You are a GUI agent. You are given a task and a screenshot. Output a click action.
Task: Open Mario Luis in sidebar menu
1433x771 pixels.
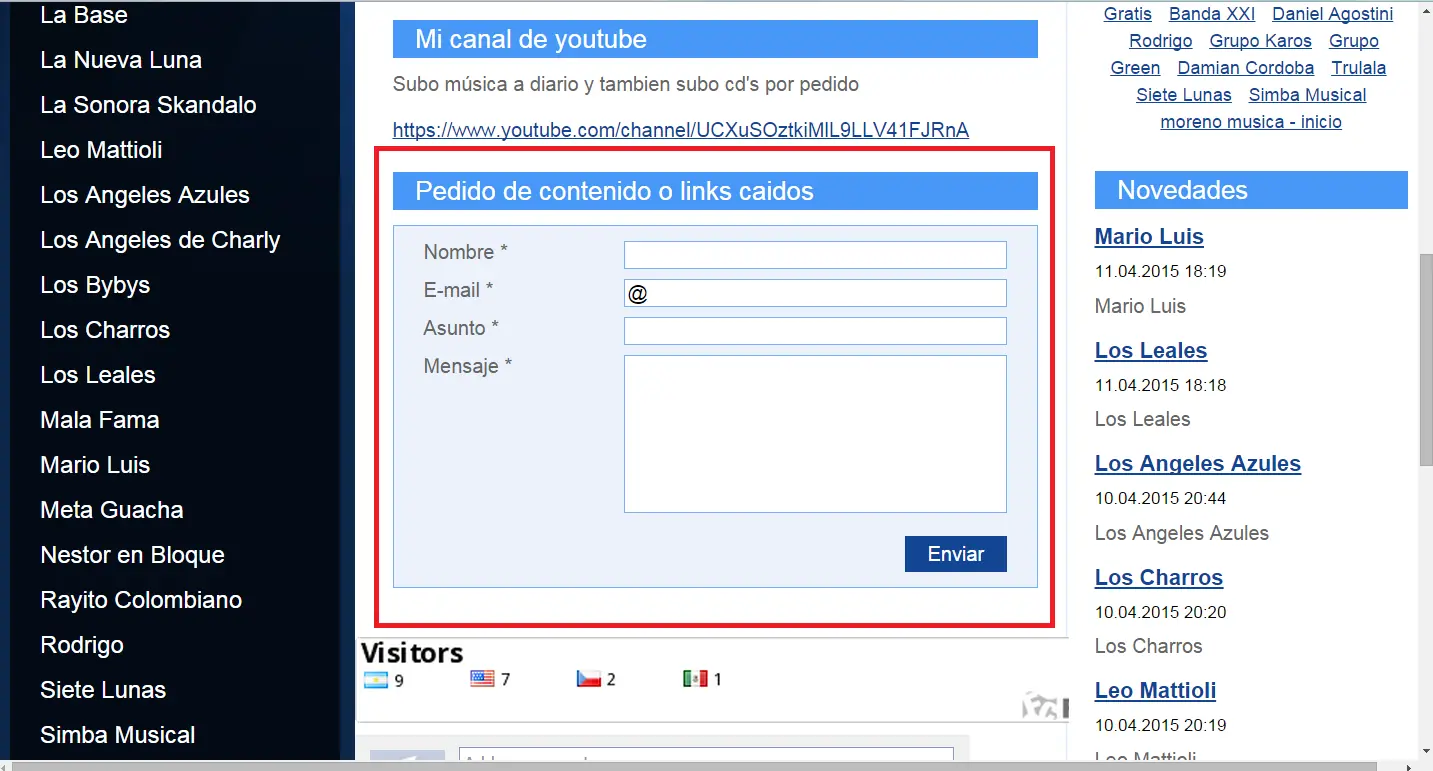click(95, 465)
